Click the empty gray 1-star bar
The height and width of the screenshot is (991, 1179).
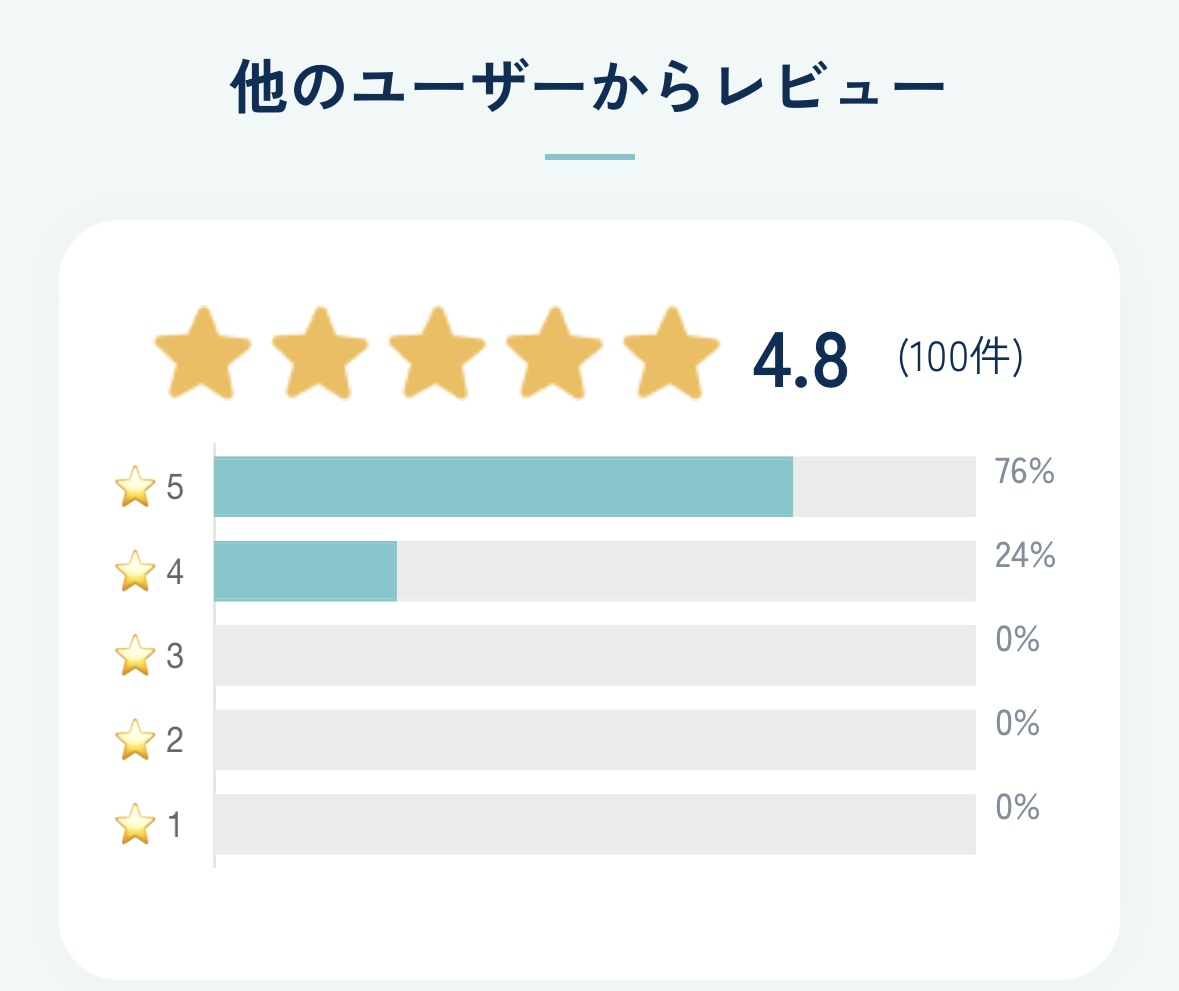[596, 823]
